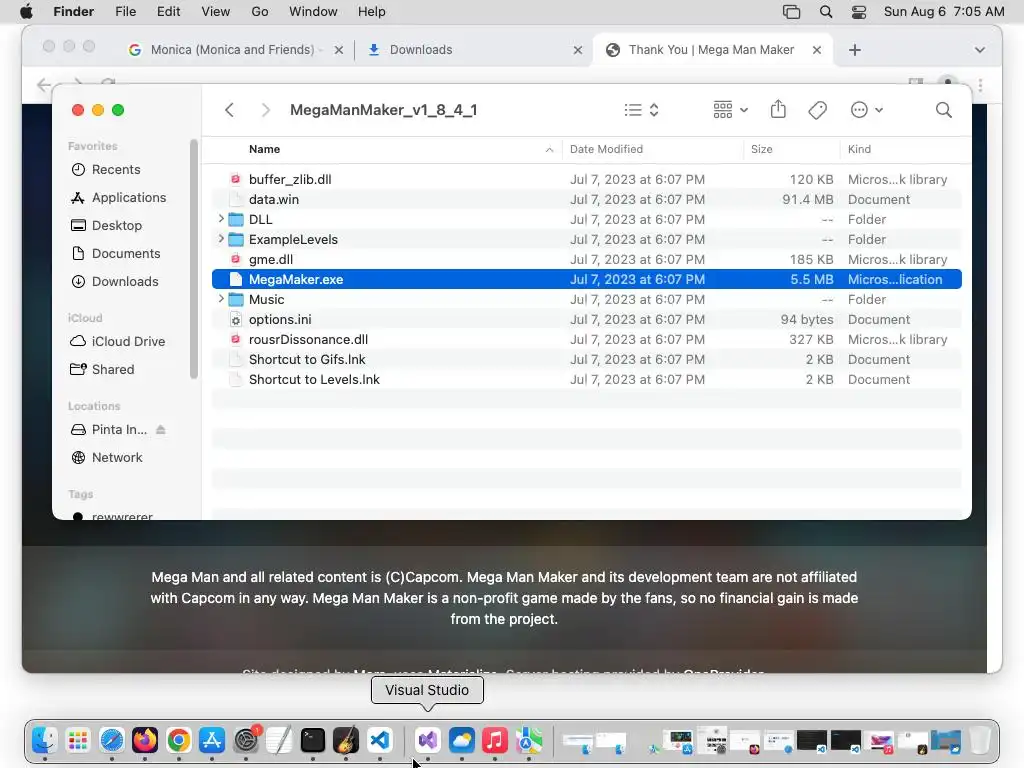
Task: Open Documents in the Finder sidebar
Action: click(116, 253)
